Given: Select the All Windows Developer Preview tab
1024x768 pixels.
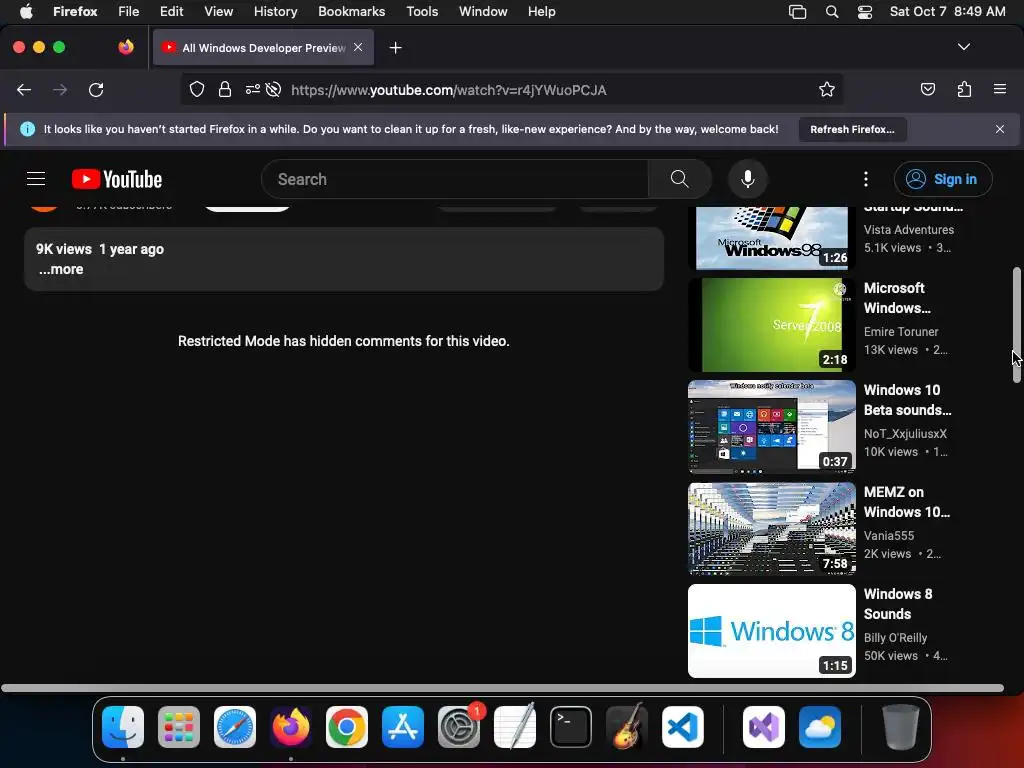Looking at the screenshot, I should [263, 48].
